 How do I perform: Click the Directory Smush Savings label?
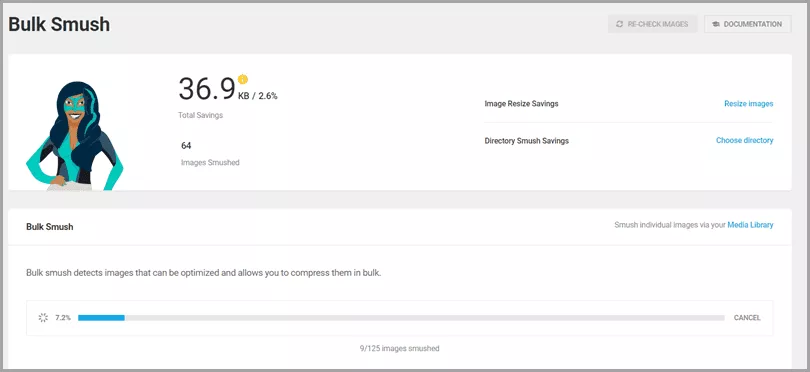tap(526, 141)
